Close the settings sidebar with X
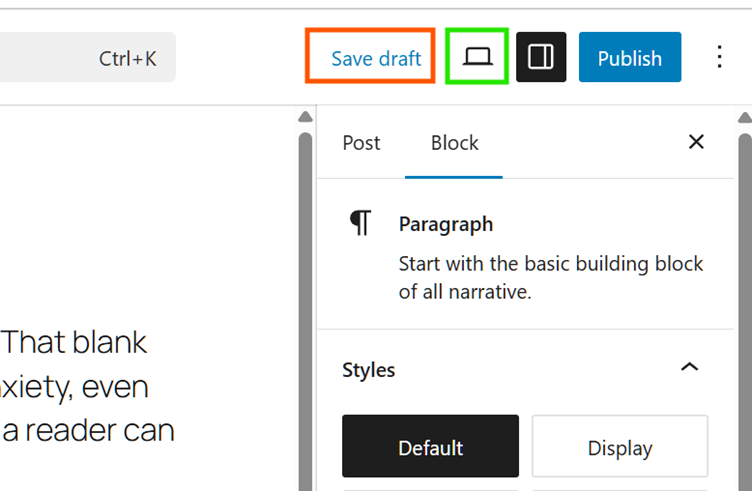Screen dimensions: 752x491 696,142
